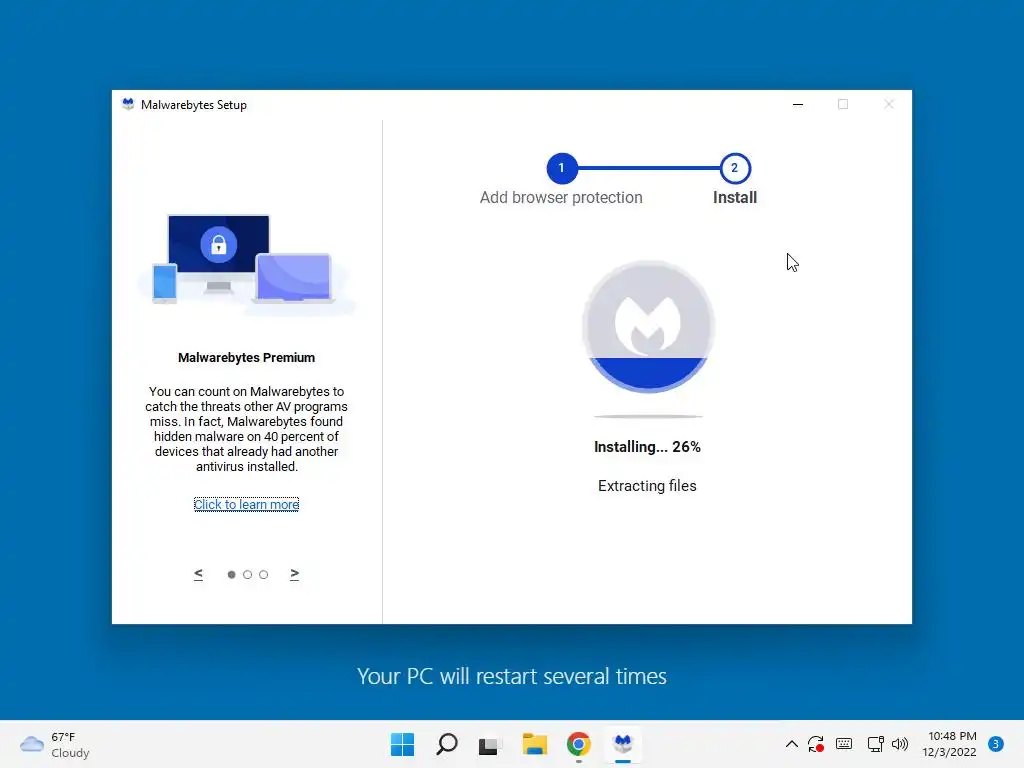Click the Malwarebytes Premium heading
The width and height of the screenshot is (1024, 768).
246,358
